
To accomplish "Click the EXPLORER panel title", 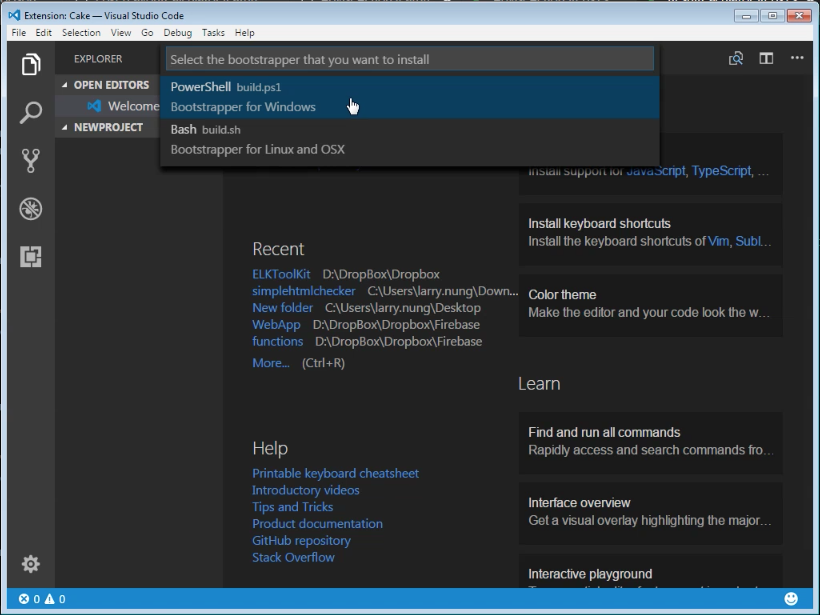I will (98, 59).
